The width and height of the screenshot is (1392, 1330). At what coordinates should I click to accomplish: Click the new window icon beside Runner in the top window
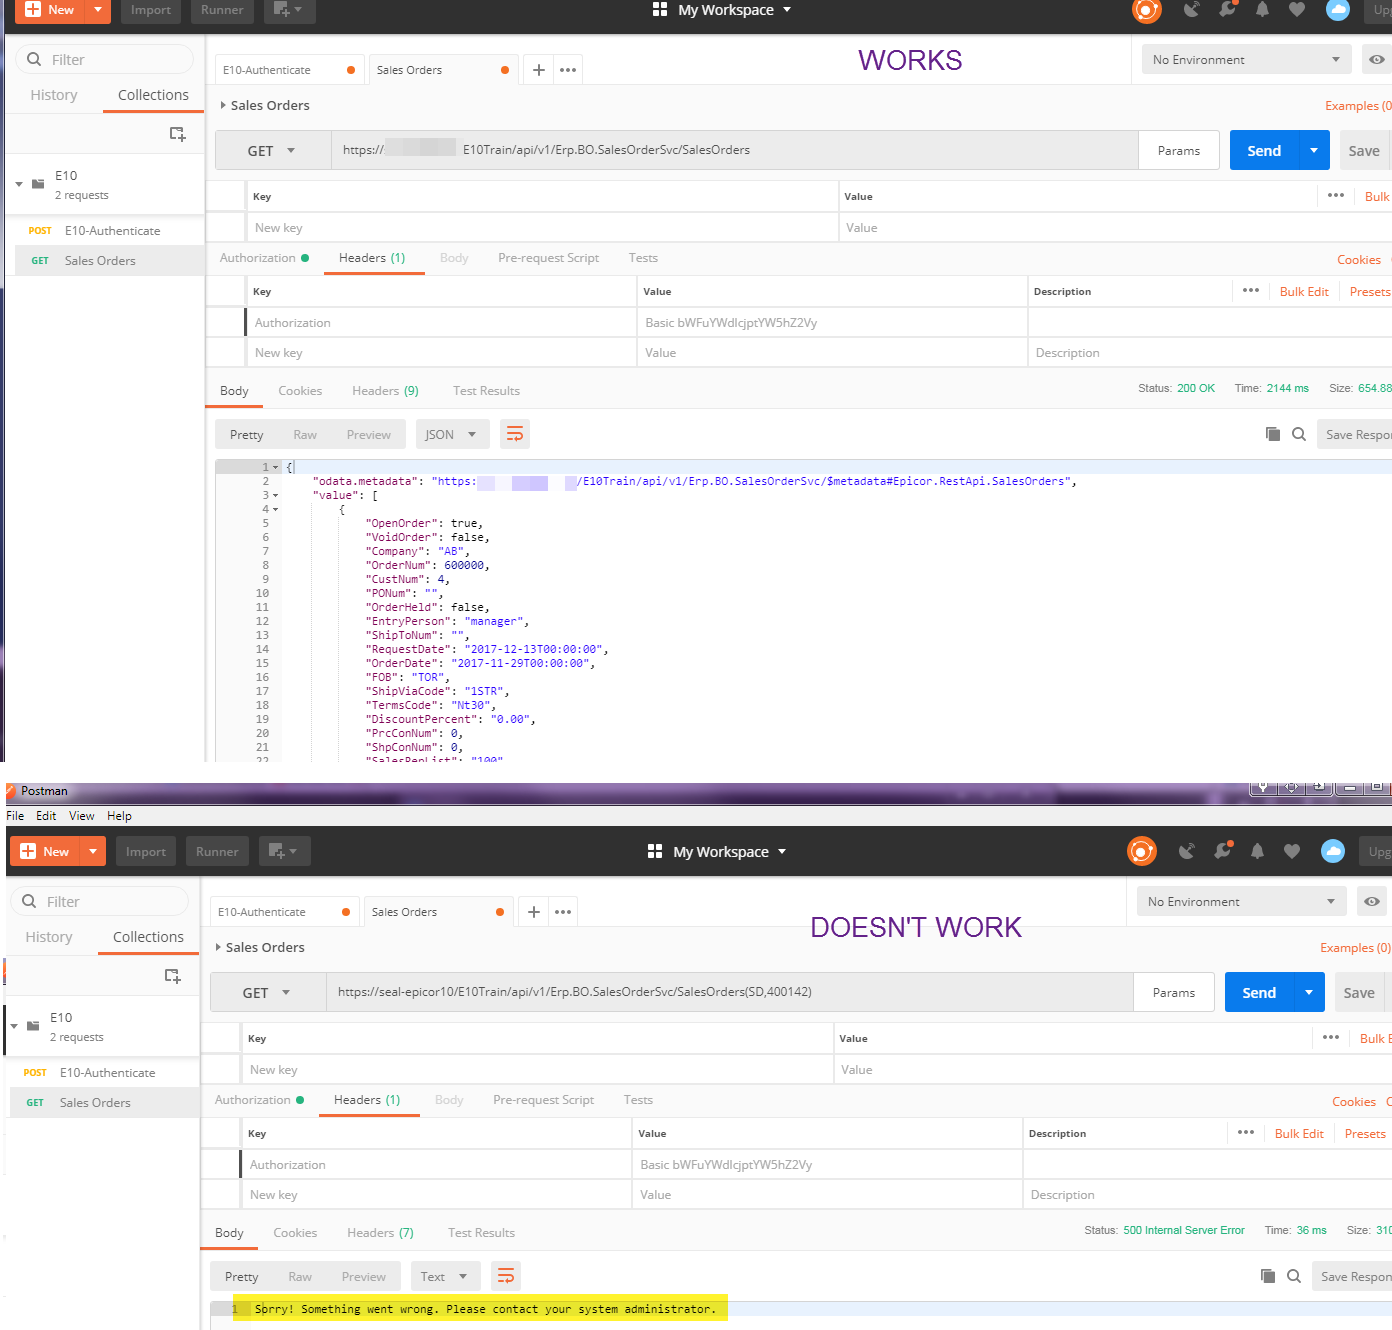click(290, 10)
